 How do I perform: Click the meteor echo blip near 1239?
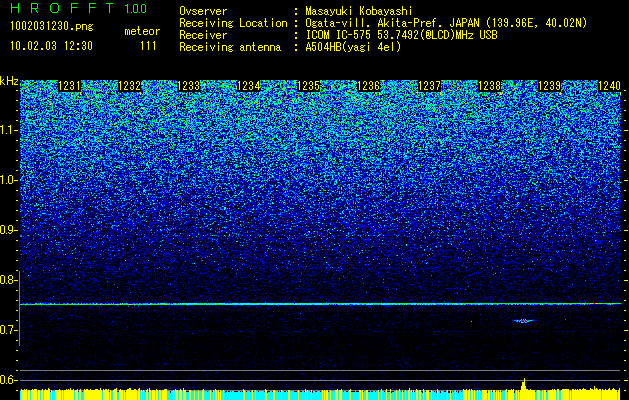(523, 321)
